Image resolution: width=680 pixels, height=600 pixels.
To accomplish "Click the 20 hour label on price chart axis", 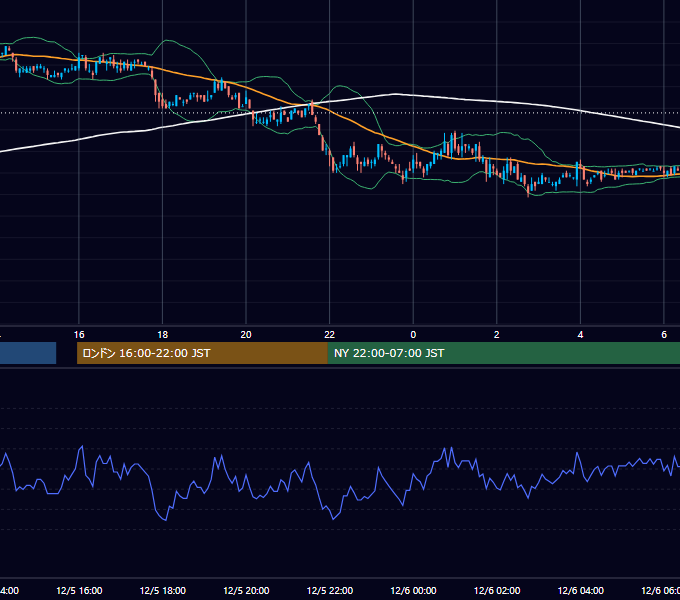I will click(246, 335).
